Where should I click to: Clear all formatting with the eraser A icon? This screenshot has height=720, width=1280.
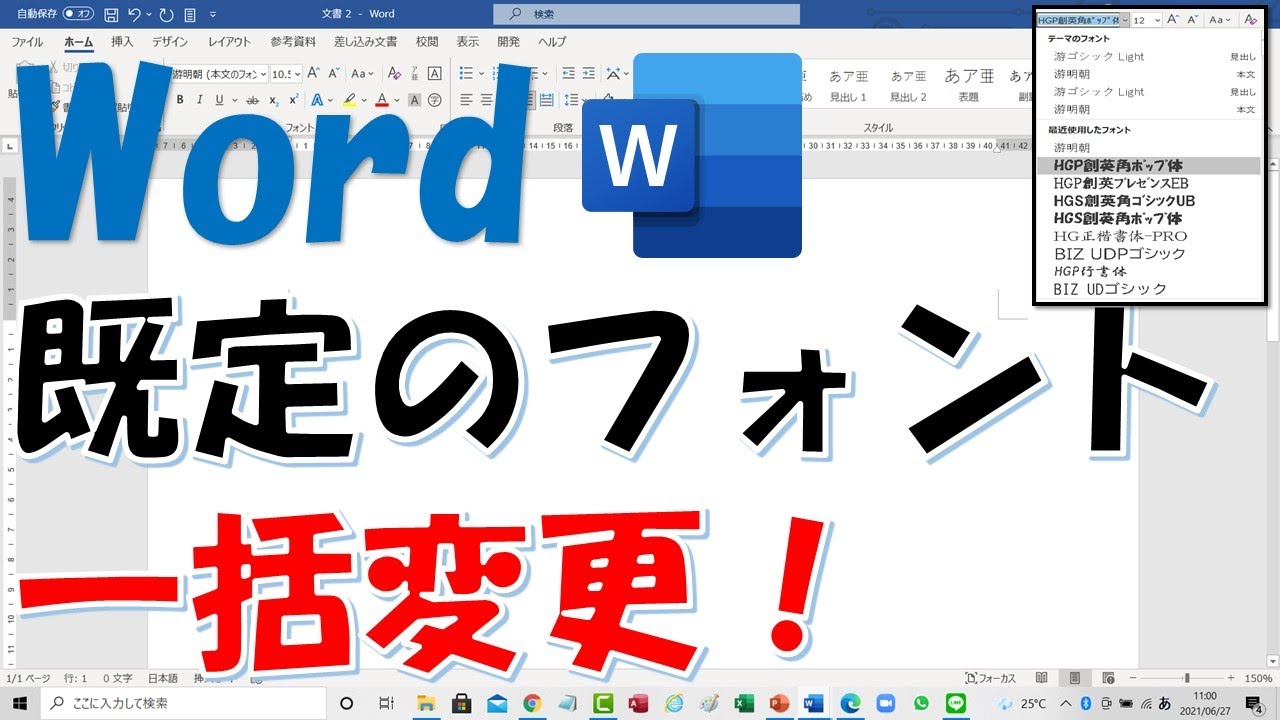click(x=394, y=74)
